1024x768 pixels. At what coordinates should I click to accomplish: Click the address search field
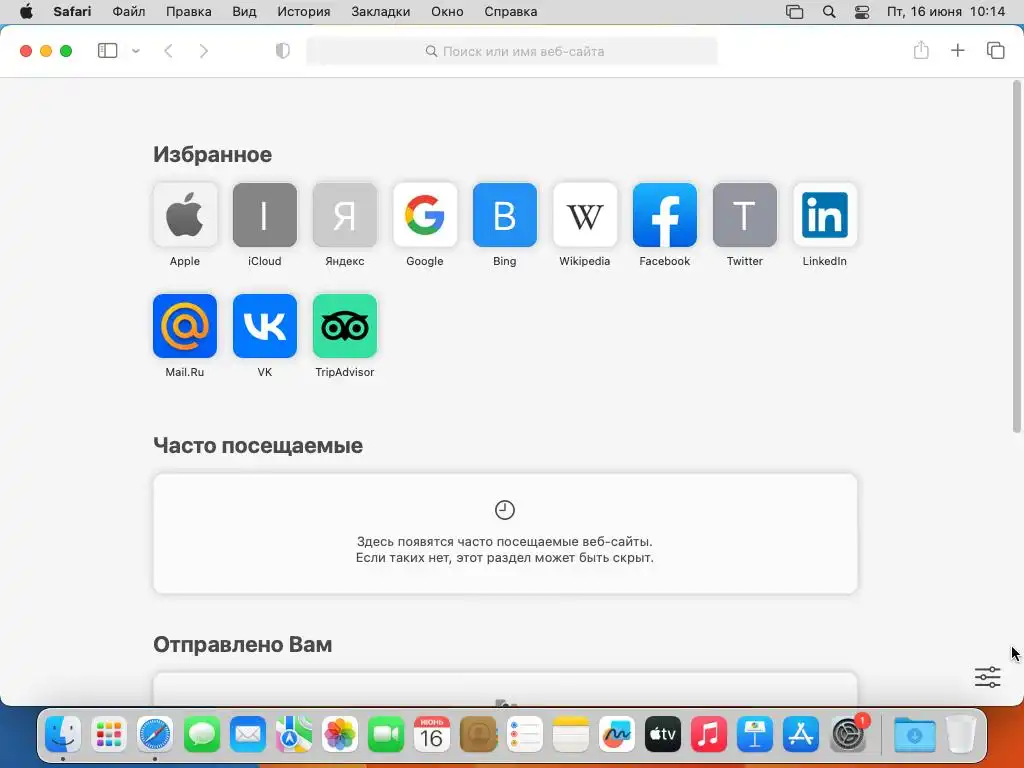(512, 51)
